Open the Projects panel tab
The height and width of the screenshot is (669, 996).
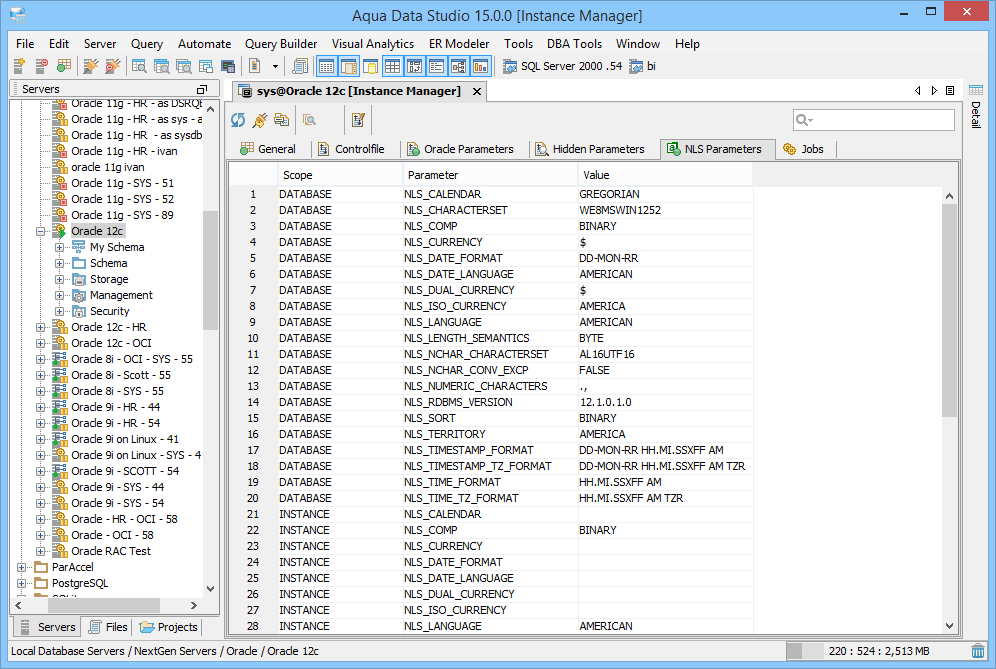168,627
